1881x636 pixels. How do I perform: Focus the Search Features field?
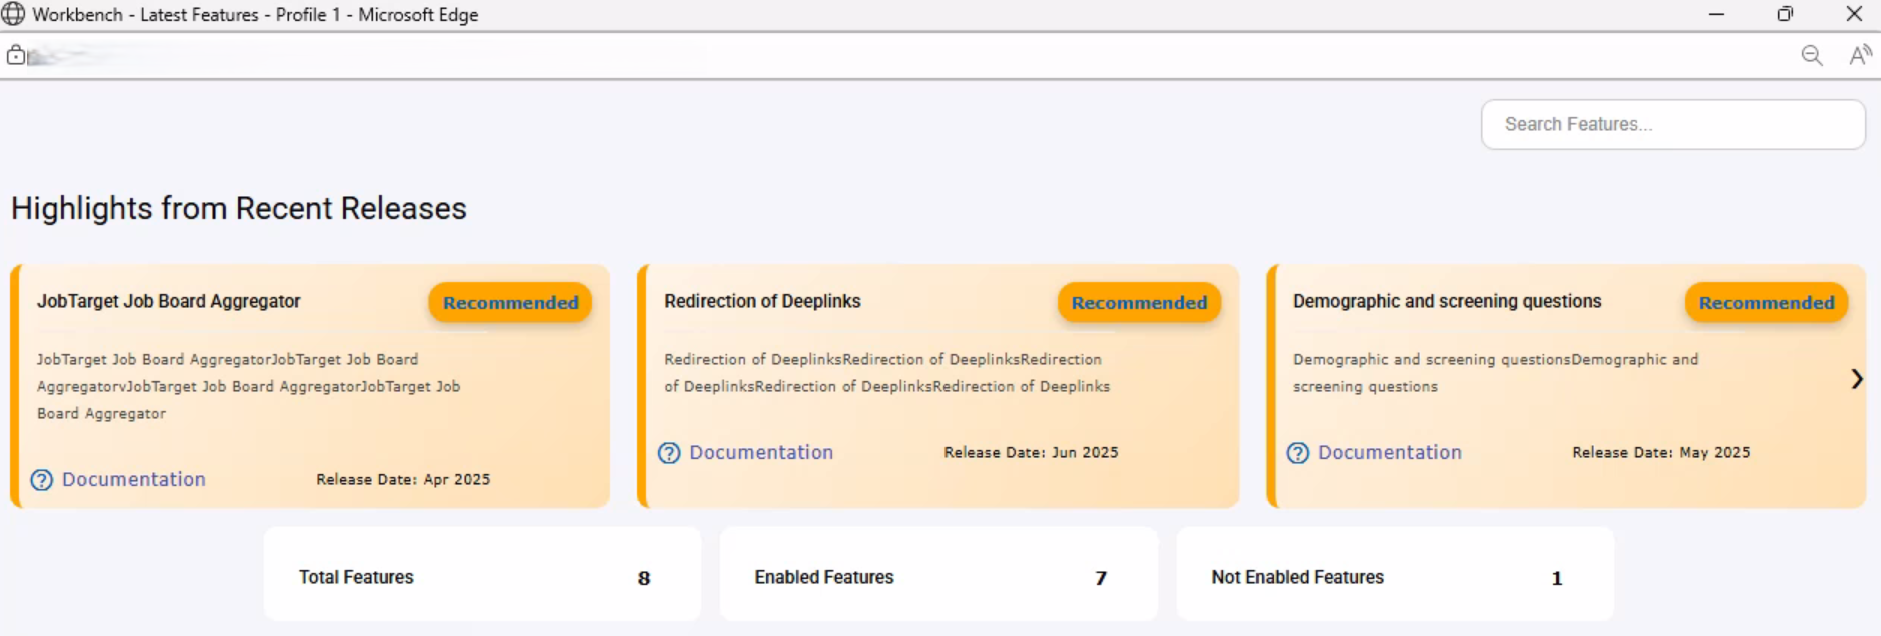pyautogui.click(x=1672, y=124)
